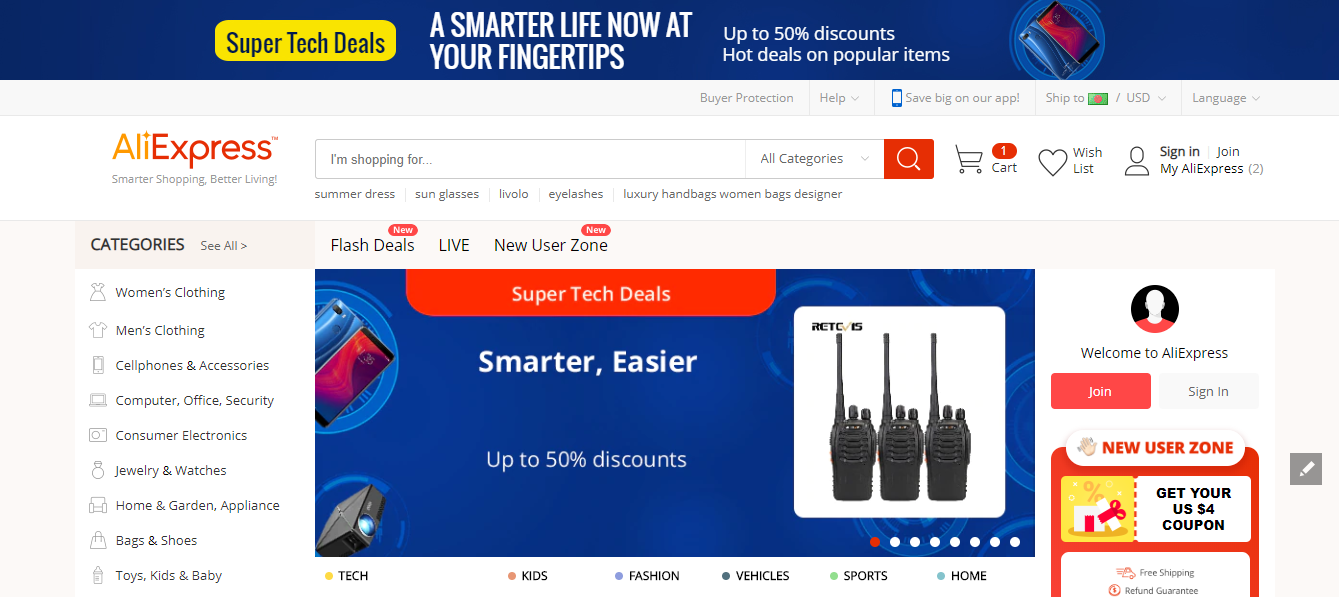
Task: Open the Buyer Protection link
Action: [x=746, y=98]
